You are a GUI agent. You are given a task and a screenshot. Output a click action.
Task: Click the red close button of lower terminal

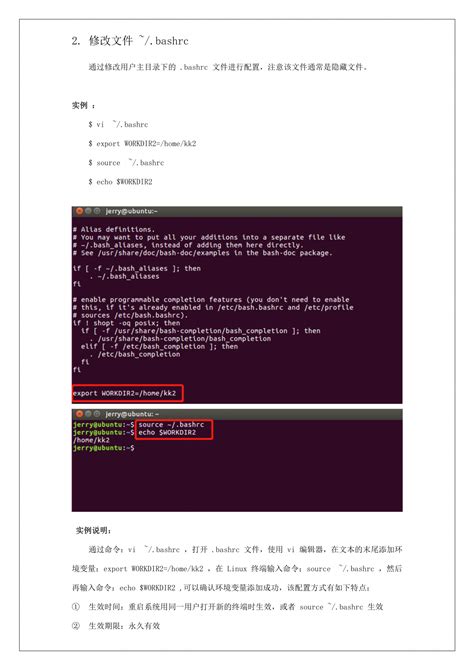tap(79, 414)
